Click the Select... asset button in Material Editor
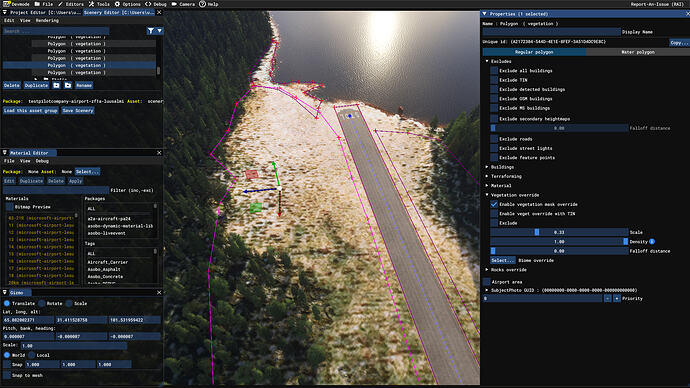The height and width of the screenshot is (388, 690). [x=87, y=172]
